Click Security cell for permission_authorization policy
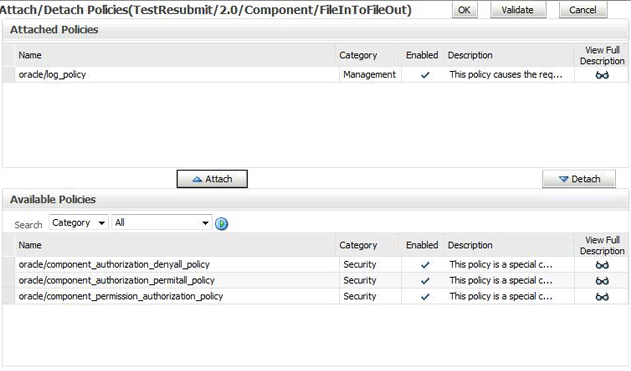This screenshot has width=631, height=371. pyautogui.click(x=370, y=296)
